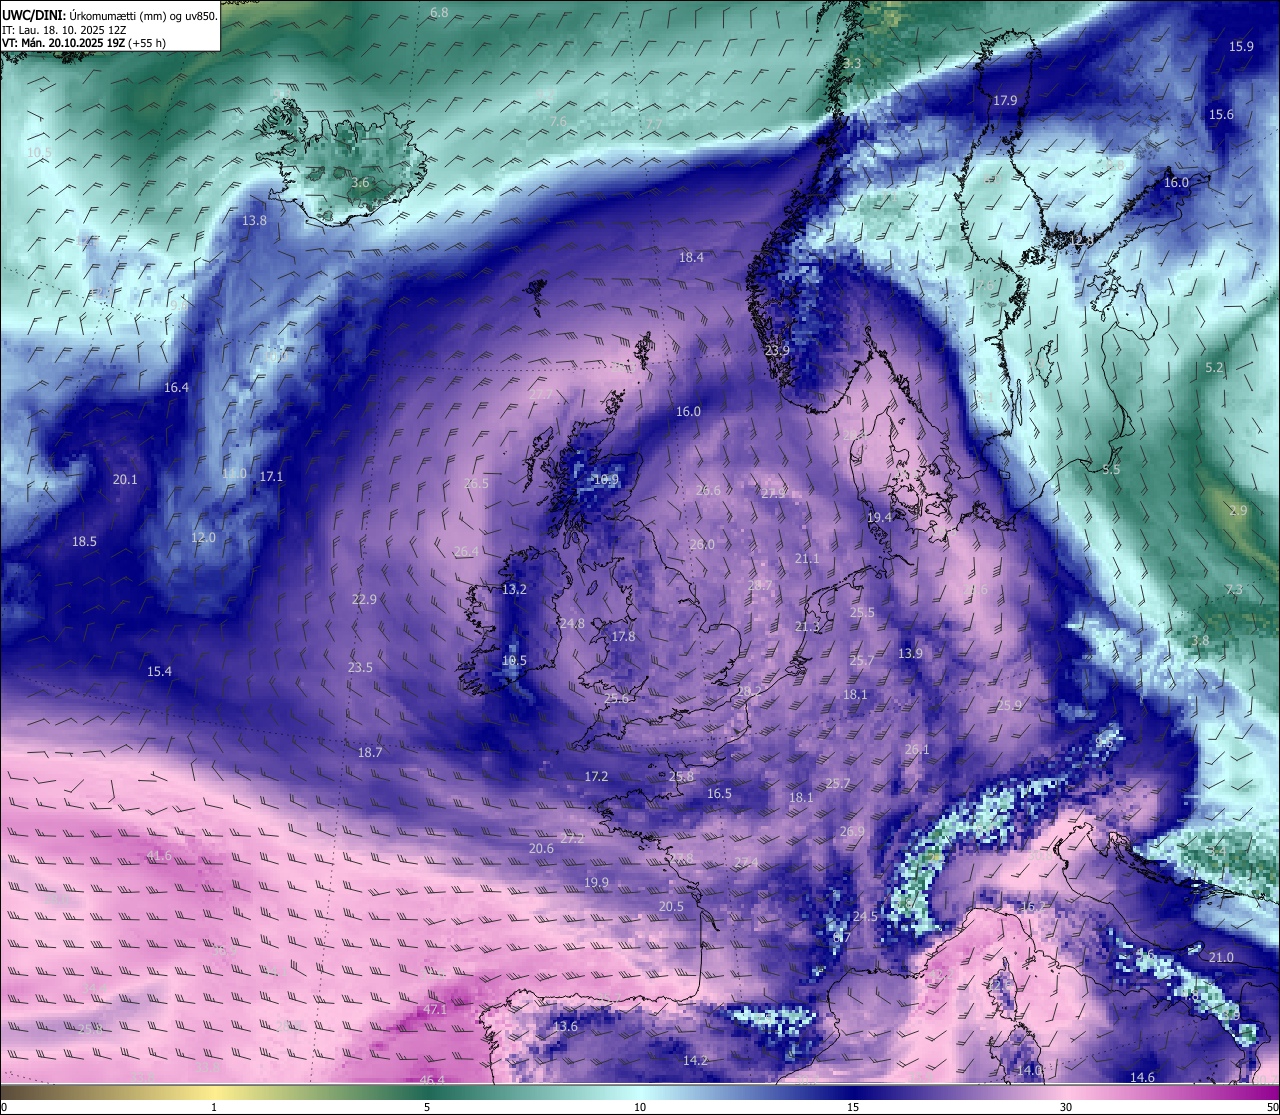Click the map value '16.4'
This screenshot has width=1280, height=1115.
coord(176,387)
